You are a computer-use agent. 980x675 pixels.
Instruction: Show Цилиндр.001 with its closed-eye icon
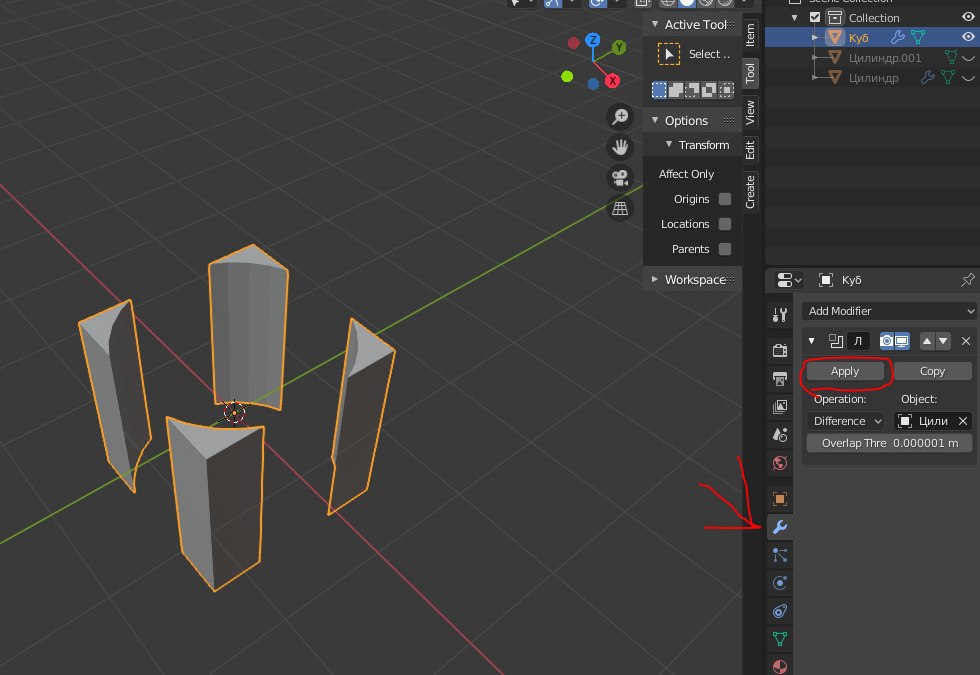968,58
